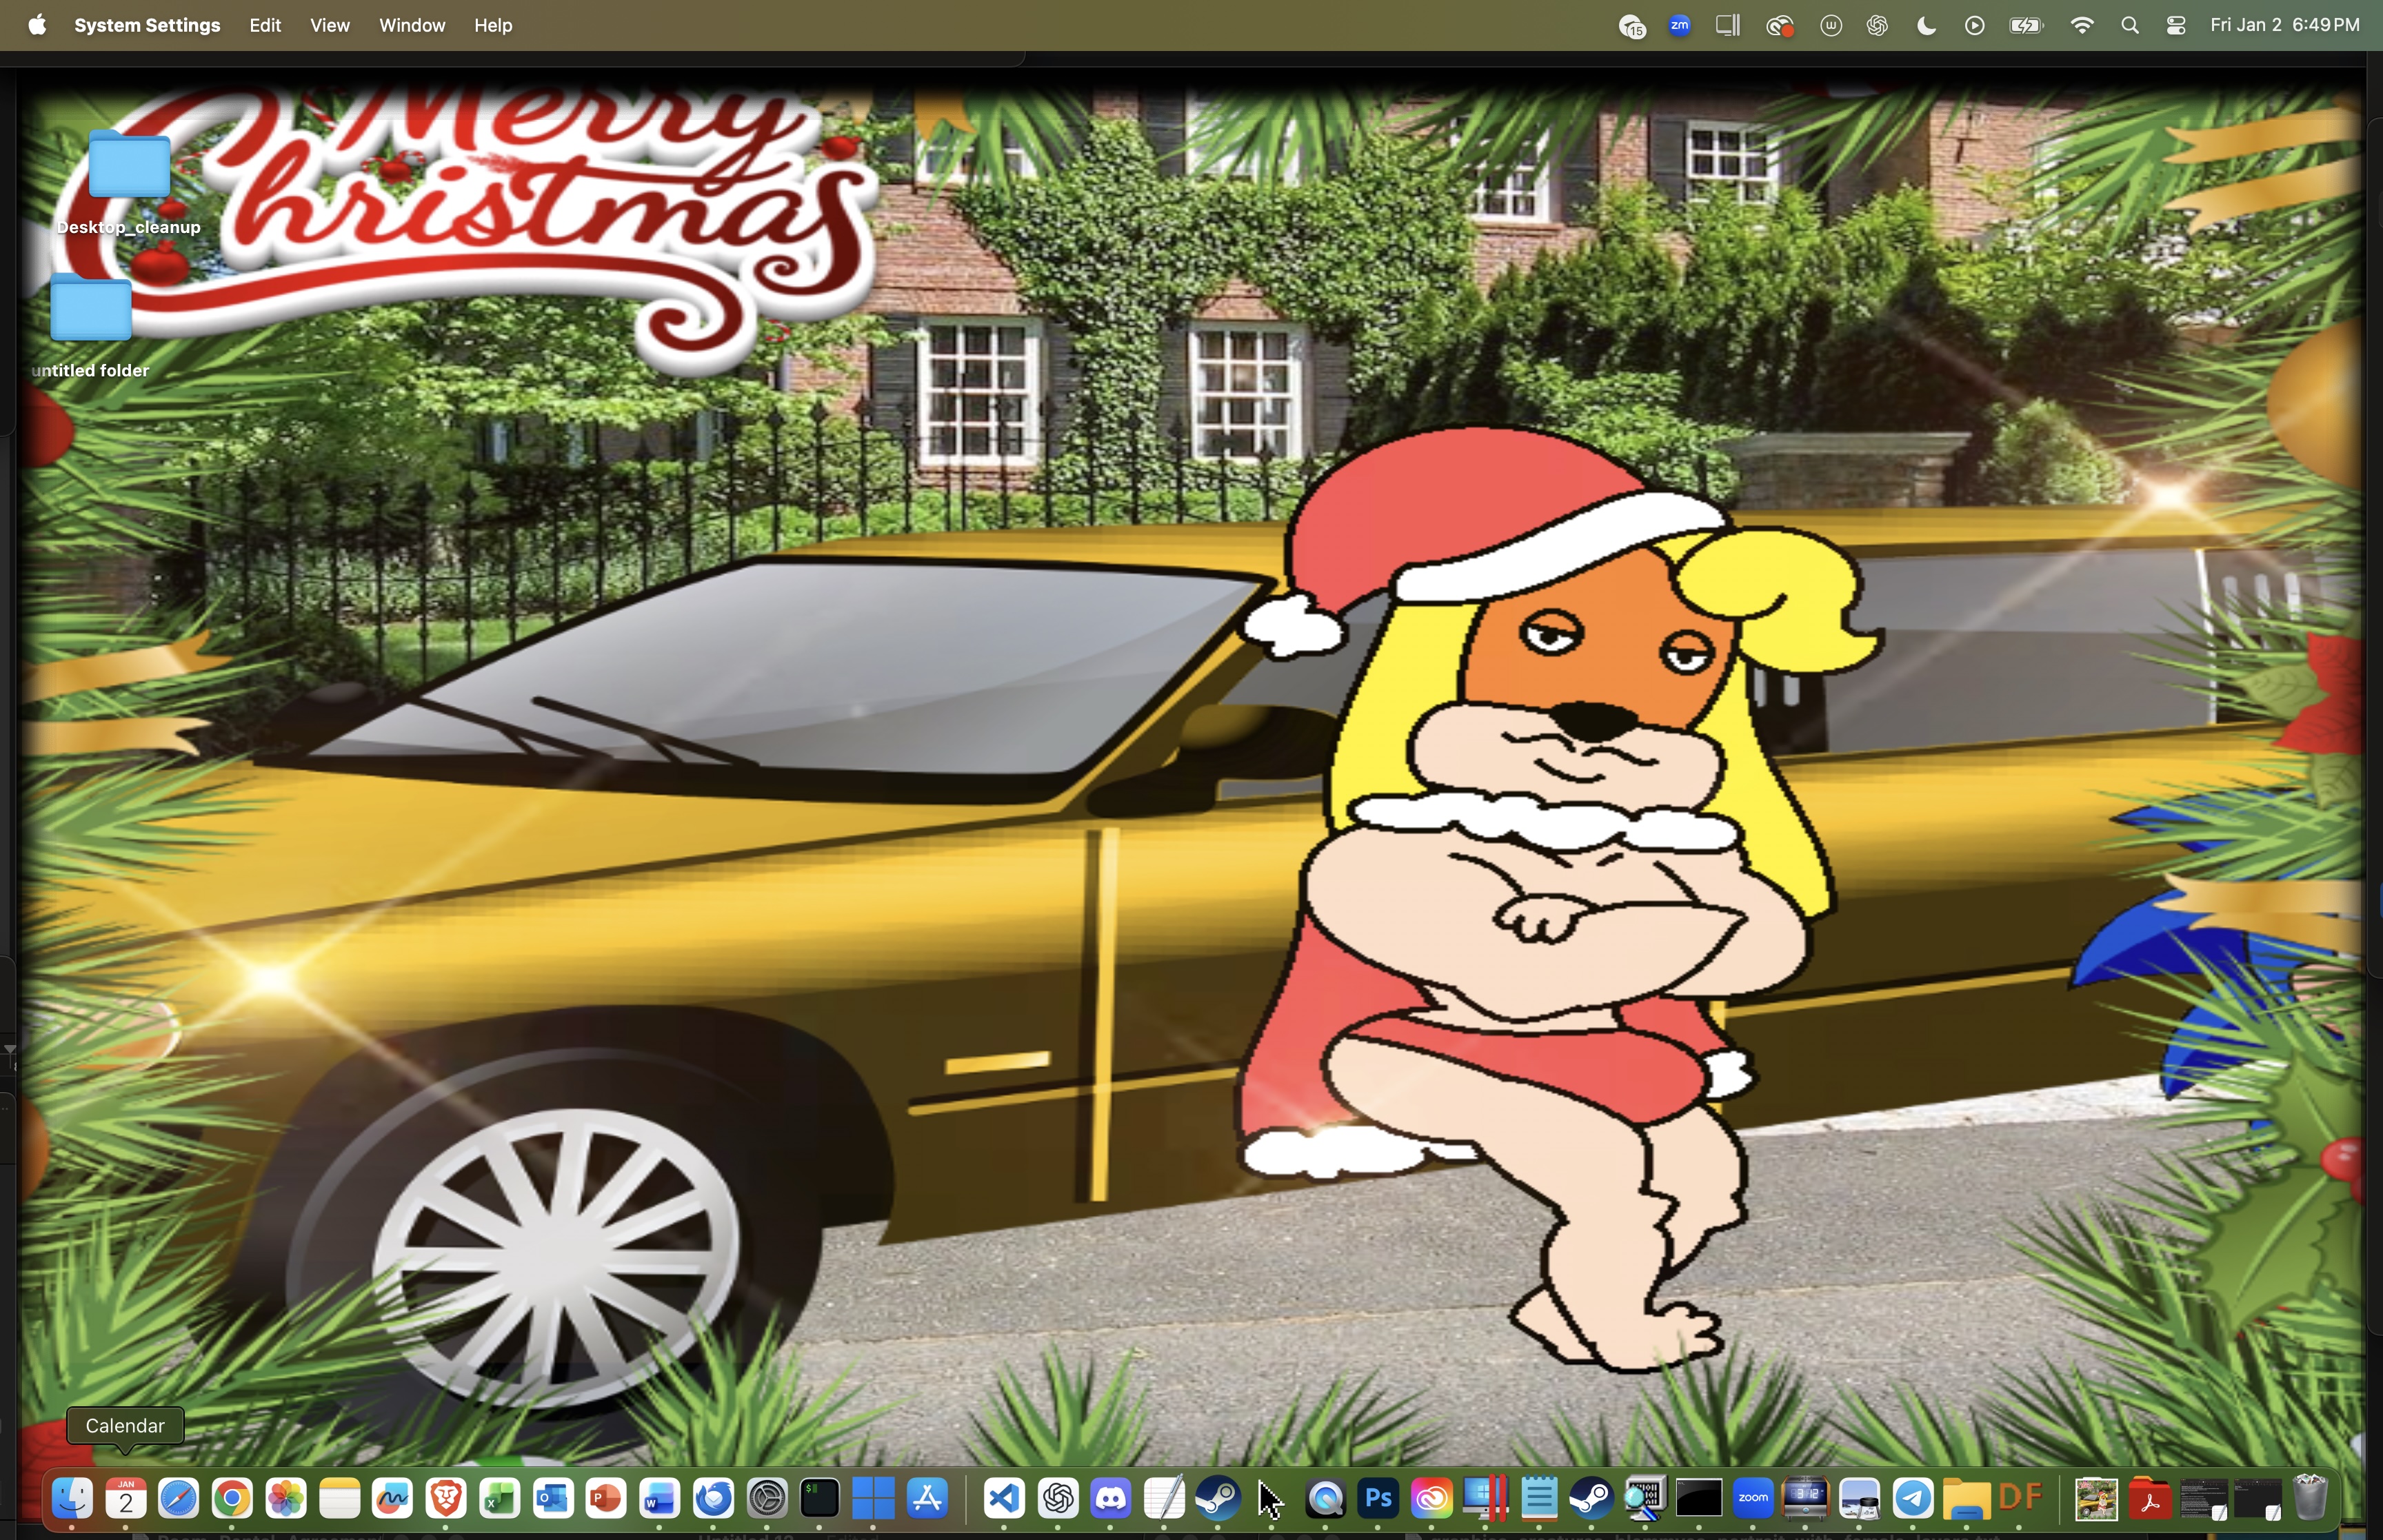2383x1540 pixels.
Task: Open Finder from the Dock
Action: (x=72, y=1498)
